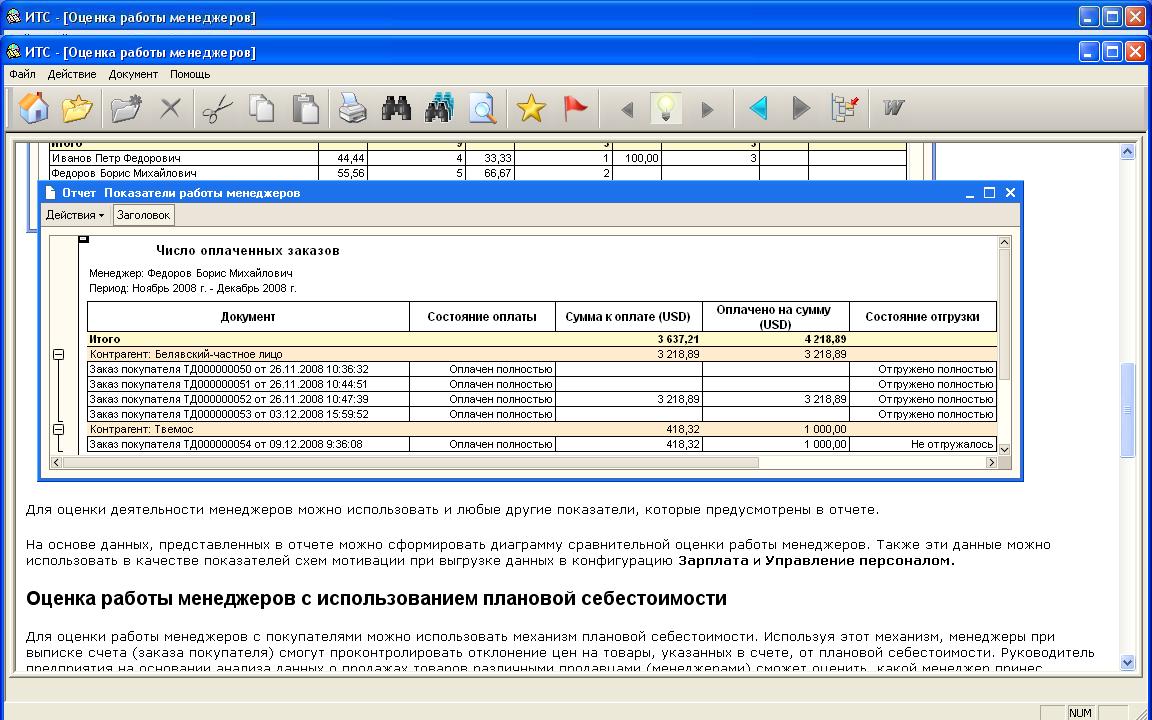
Task: Click the report's horizontal scrollbar right arrow
Action: tap(991, 462)
